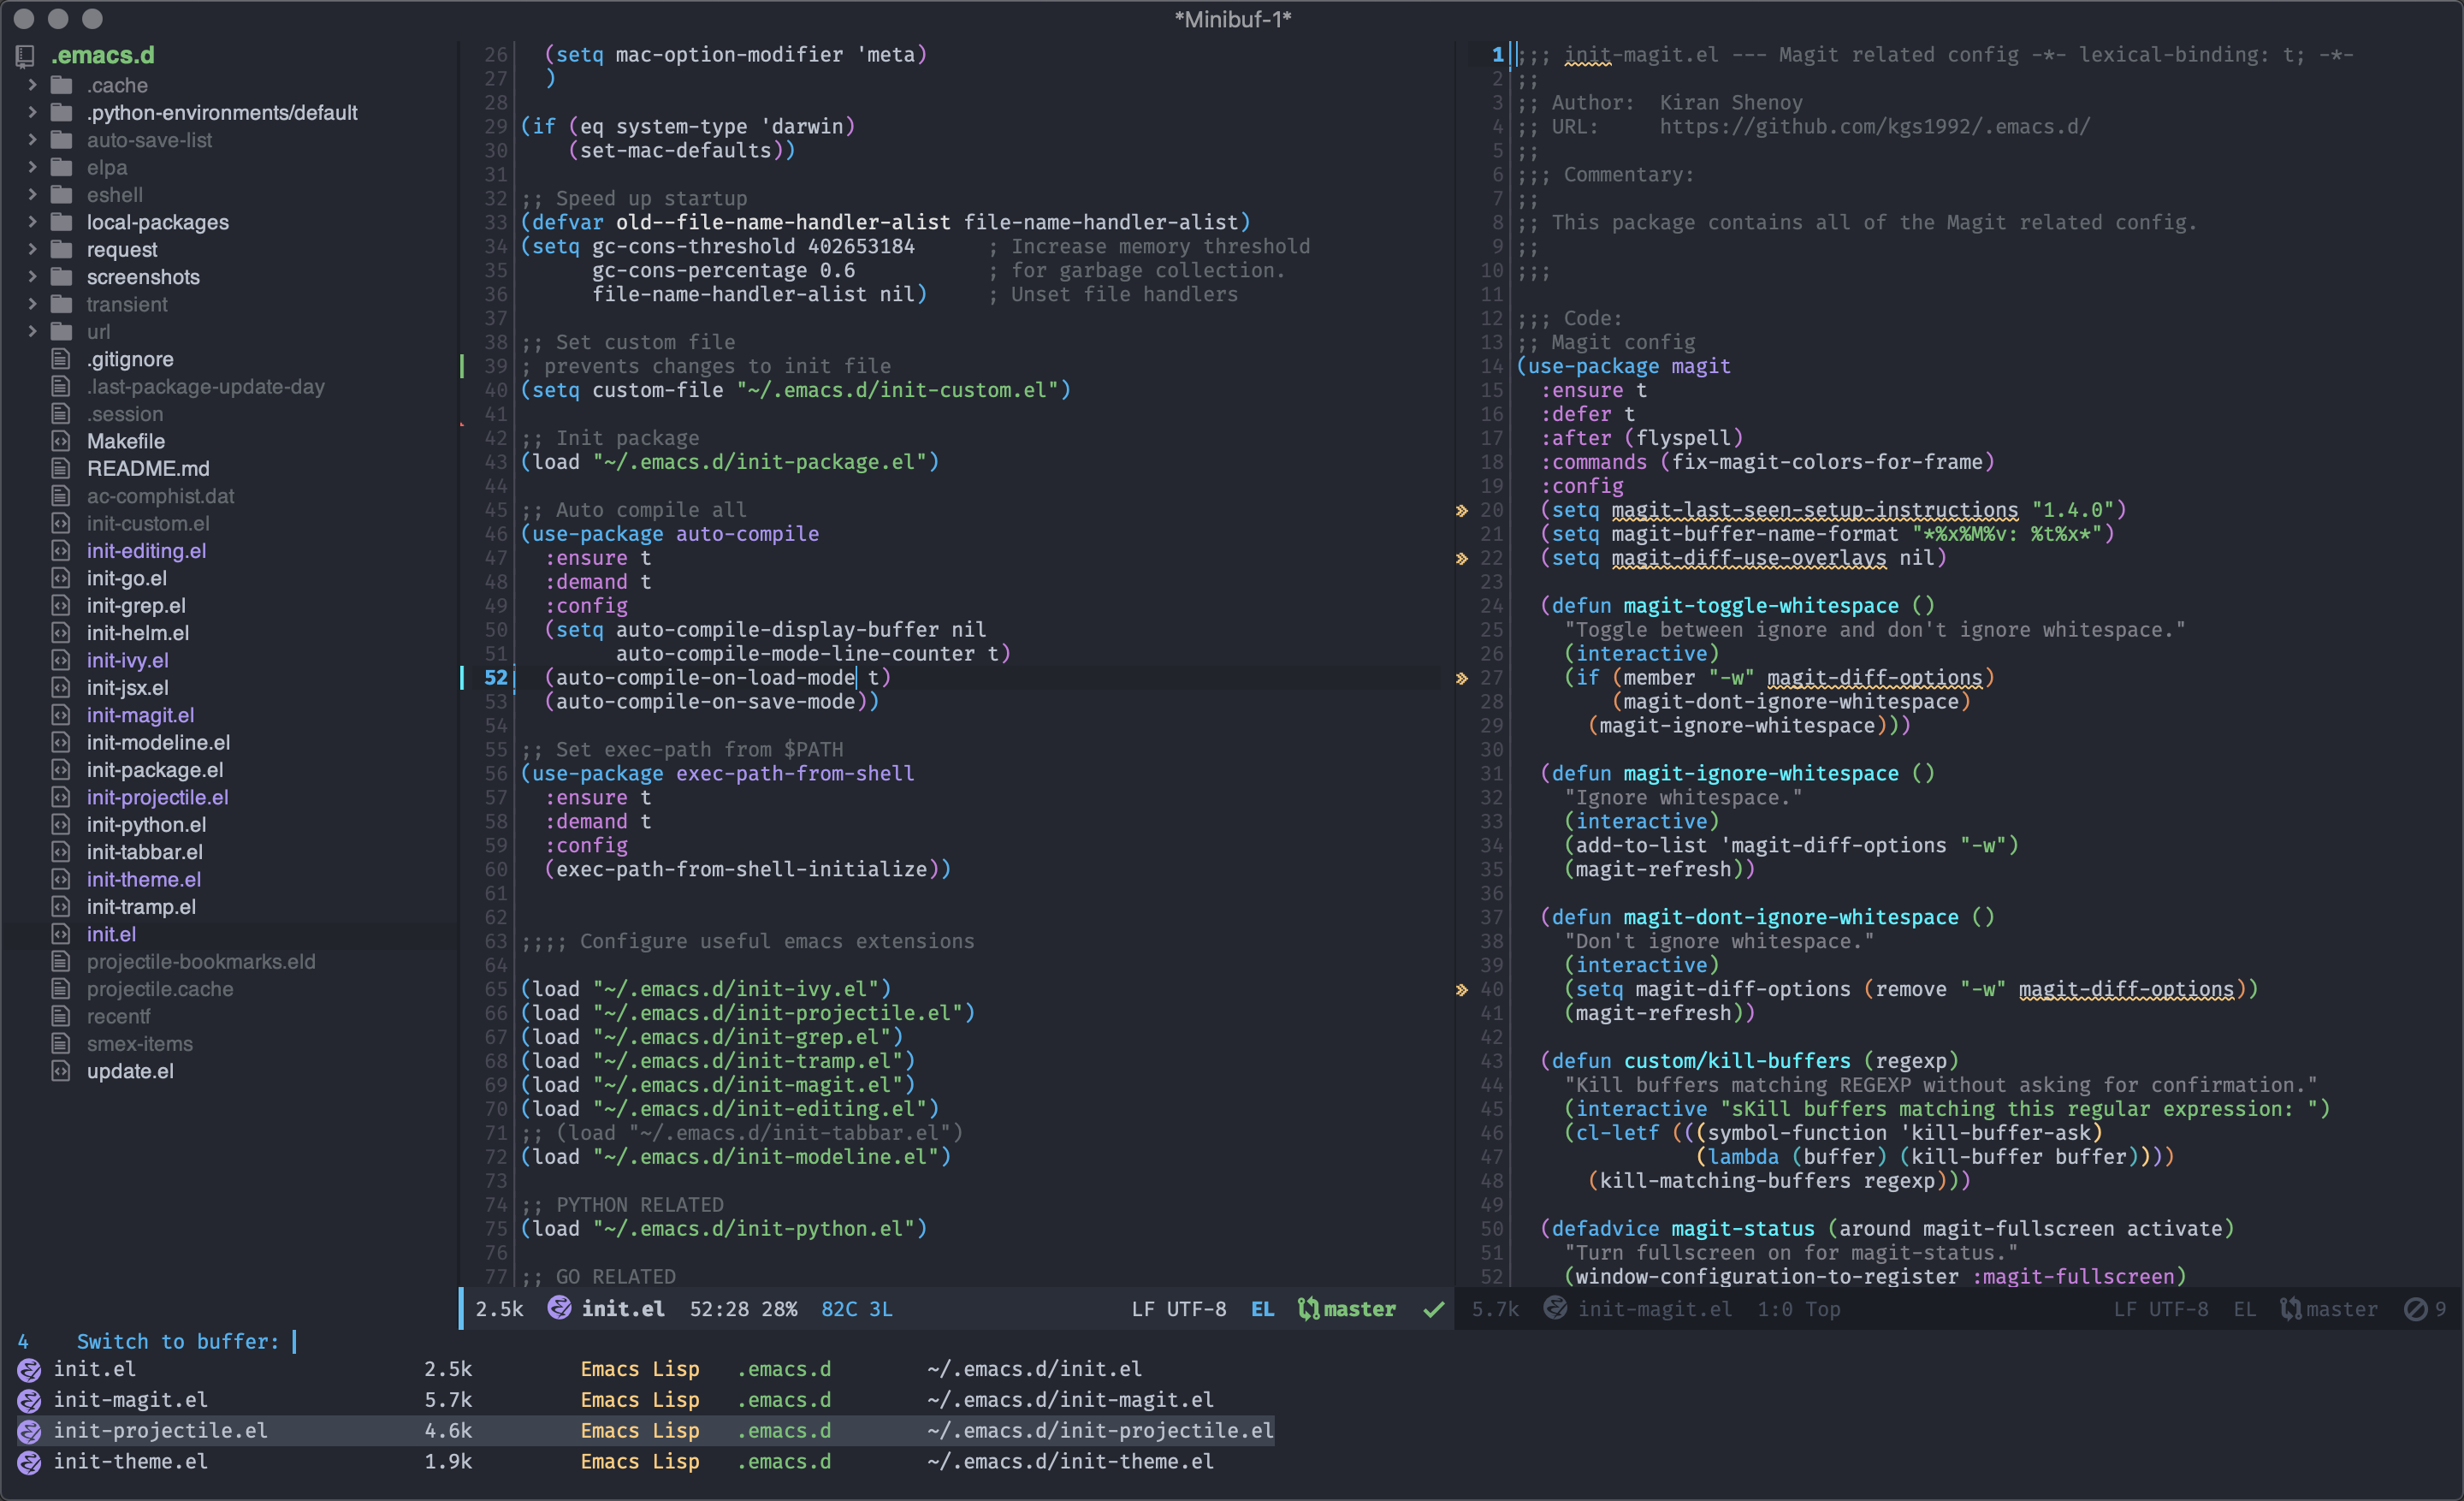Click the GitHub URL in init-magit.el header
The height and width of the screenshot is (1501, 2464).
point(1875,127)
